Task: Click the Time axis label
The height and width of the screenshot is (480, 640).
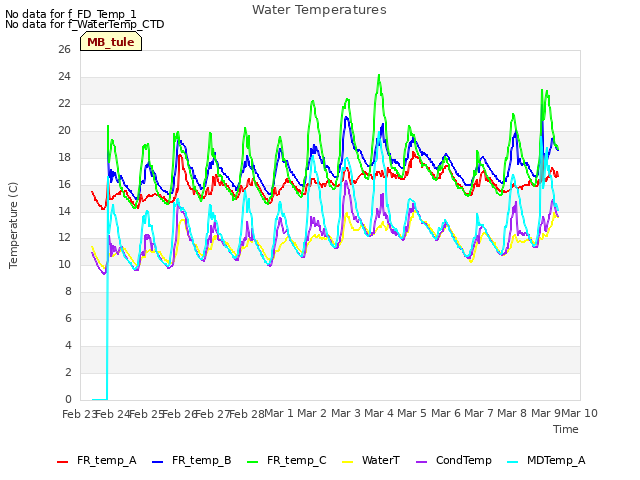Action: 566,429
